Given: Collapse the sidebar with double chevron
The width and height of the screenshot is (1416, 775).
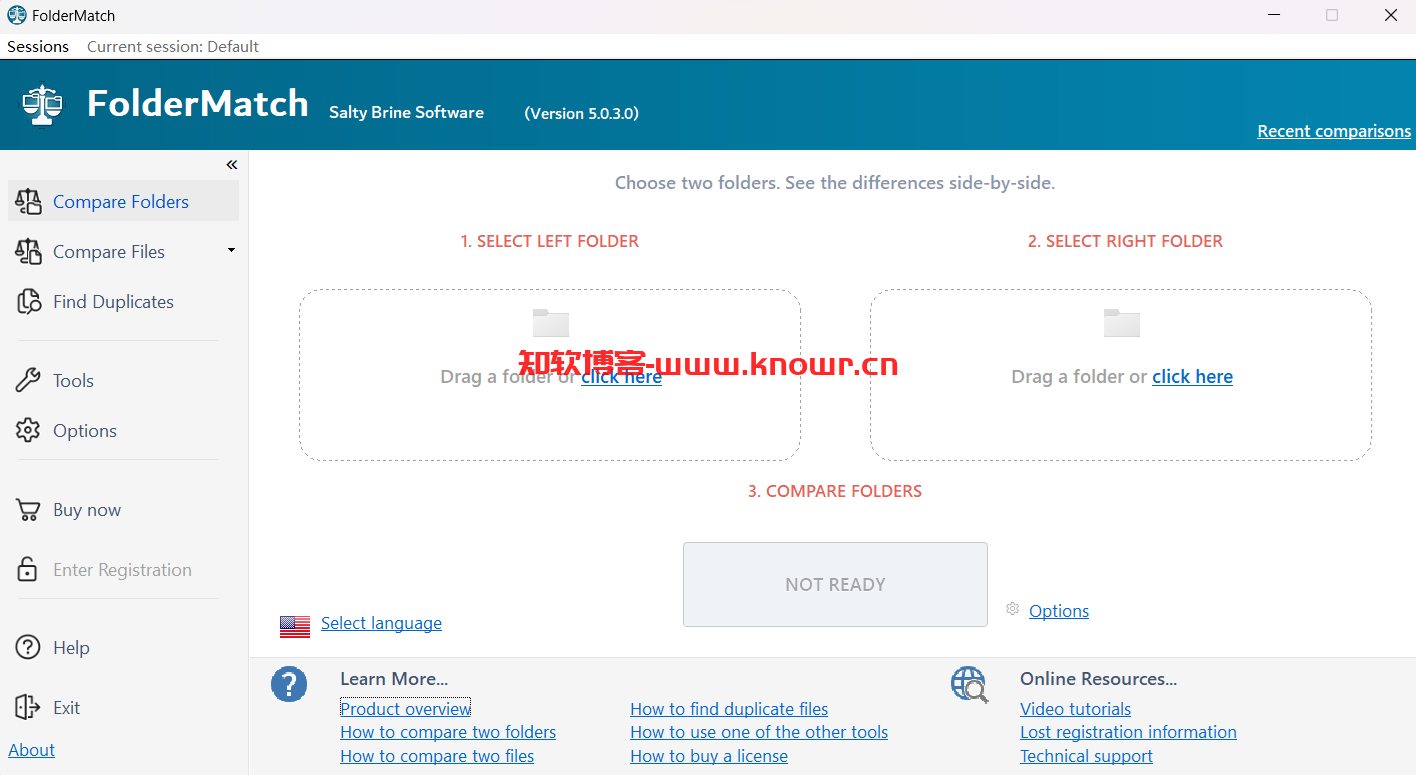Looking at the screenshot, I should pos(231,165).
